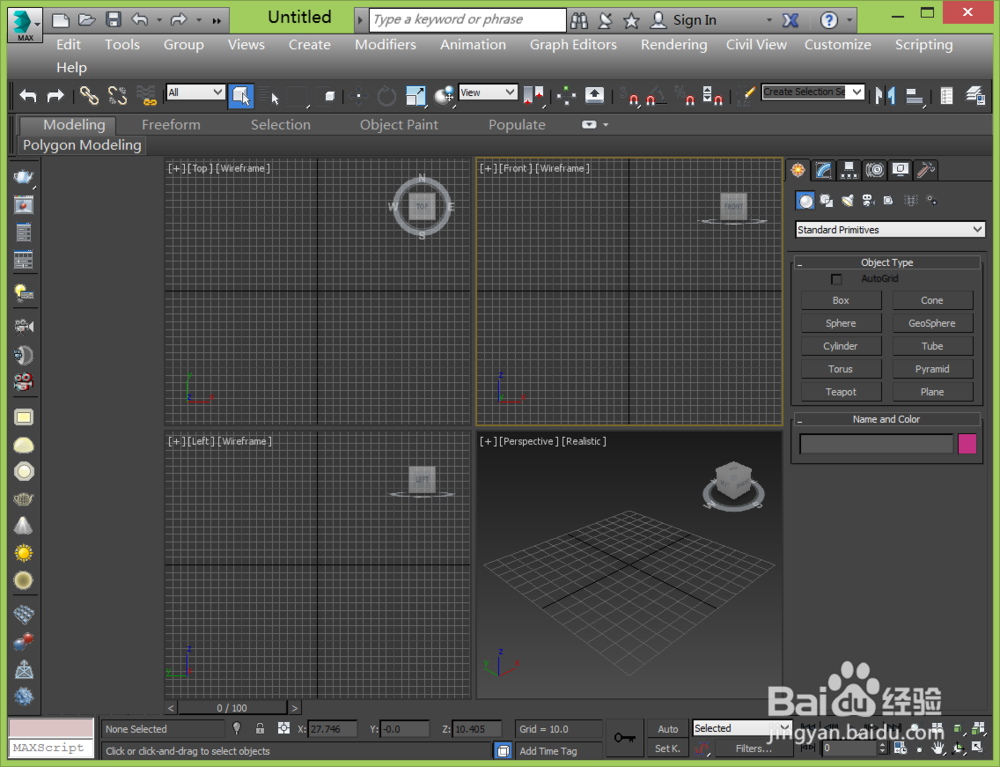Open the Display command panel tab
This screenshot has height=767, width=1000.
coord(900,170)
